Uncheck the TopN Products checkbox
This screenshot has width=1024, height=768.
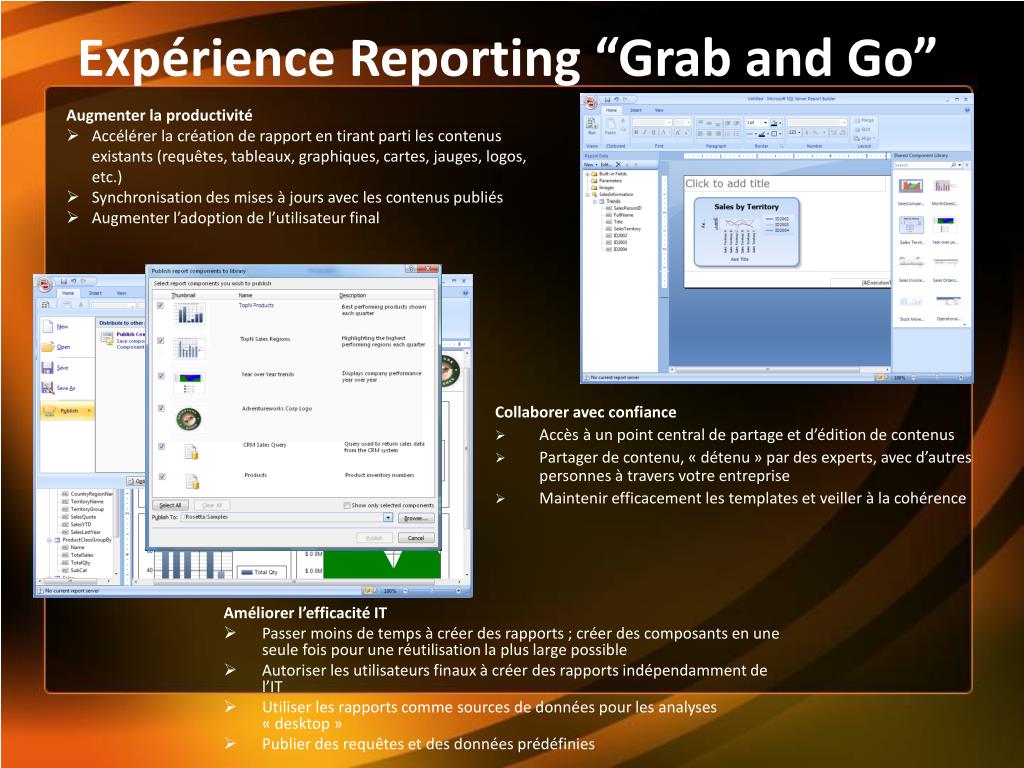click(x=160, y=305)
